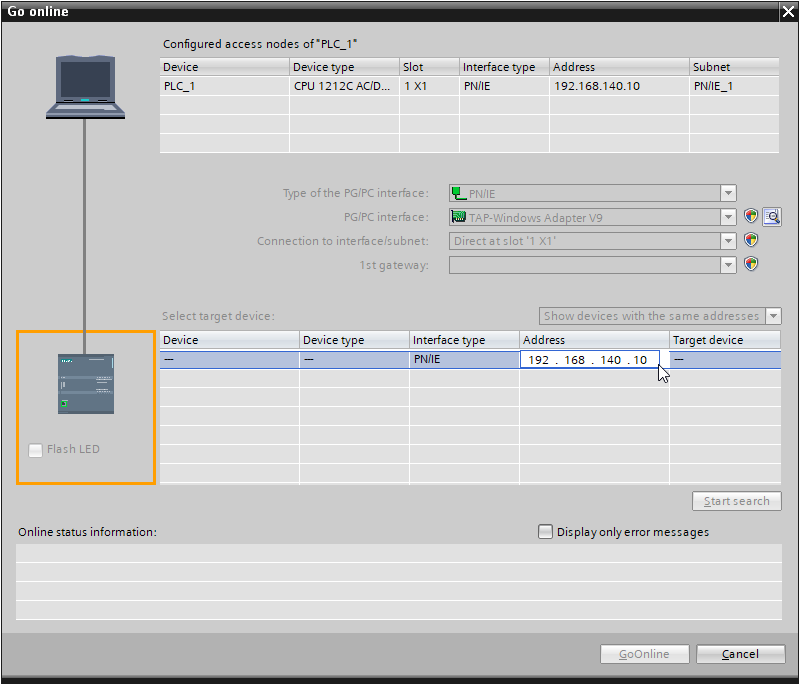
Task: Click the interface search magnifier icon
Action: 772,217
